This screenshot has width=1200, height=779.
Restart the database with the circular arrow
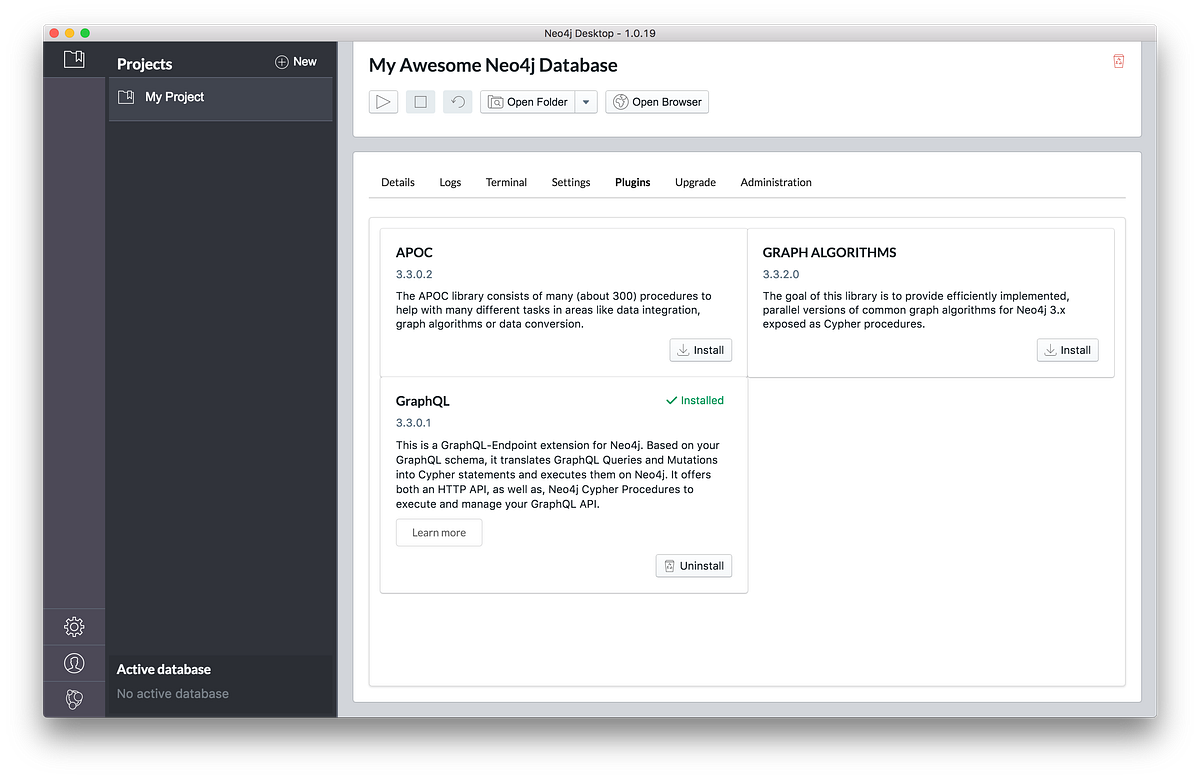click(x=457, y=101)
